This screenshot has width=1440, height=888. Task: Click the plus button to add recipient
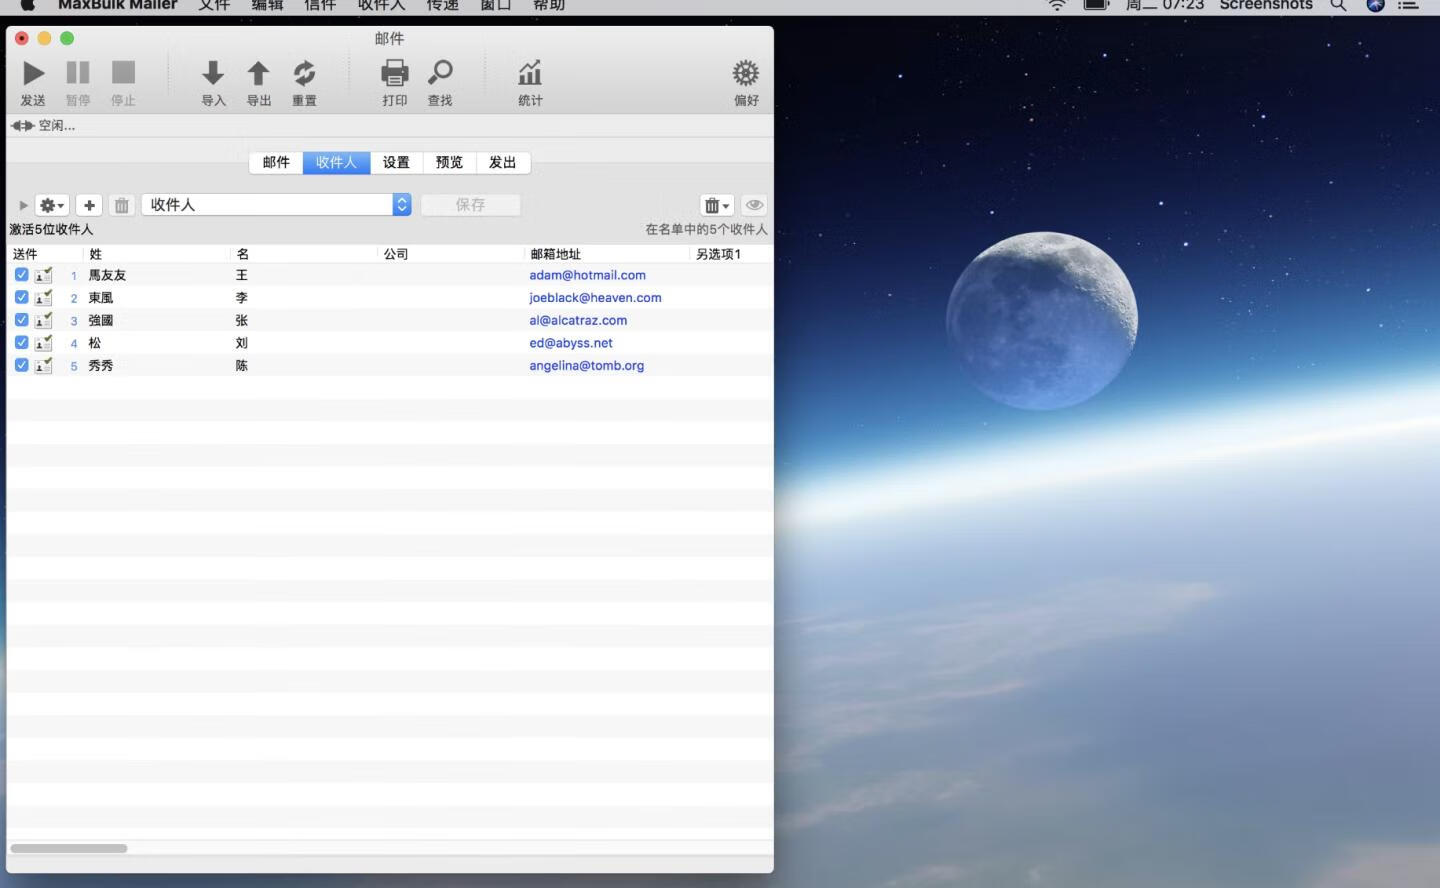coord(89,205)
